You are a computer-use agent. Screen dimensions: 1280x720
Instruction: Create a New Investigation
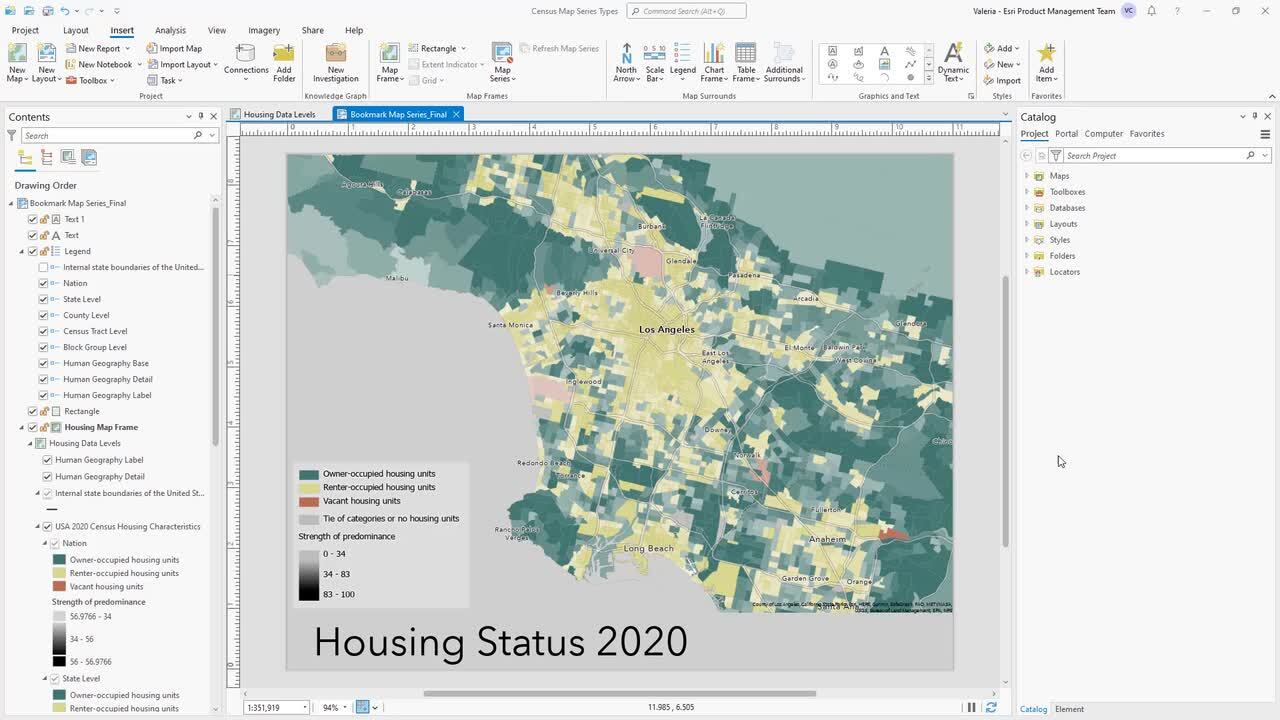[x=335, y=63]
